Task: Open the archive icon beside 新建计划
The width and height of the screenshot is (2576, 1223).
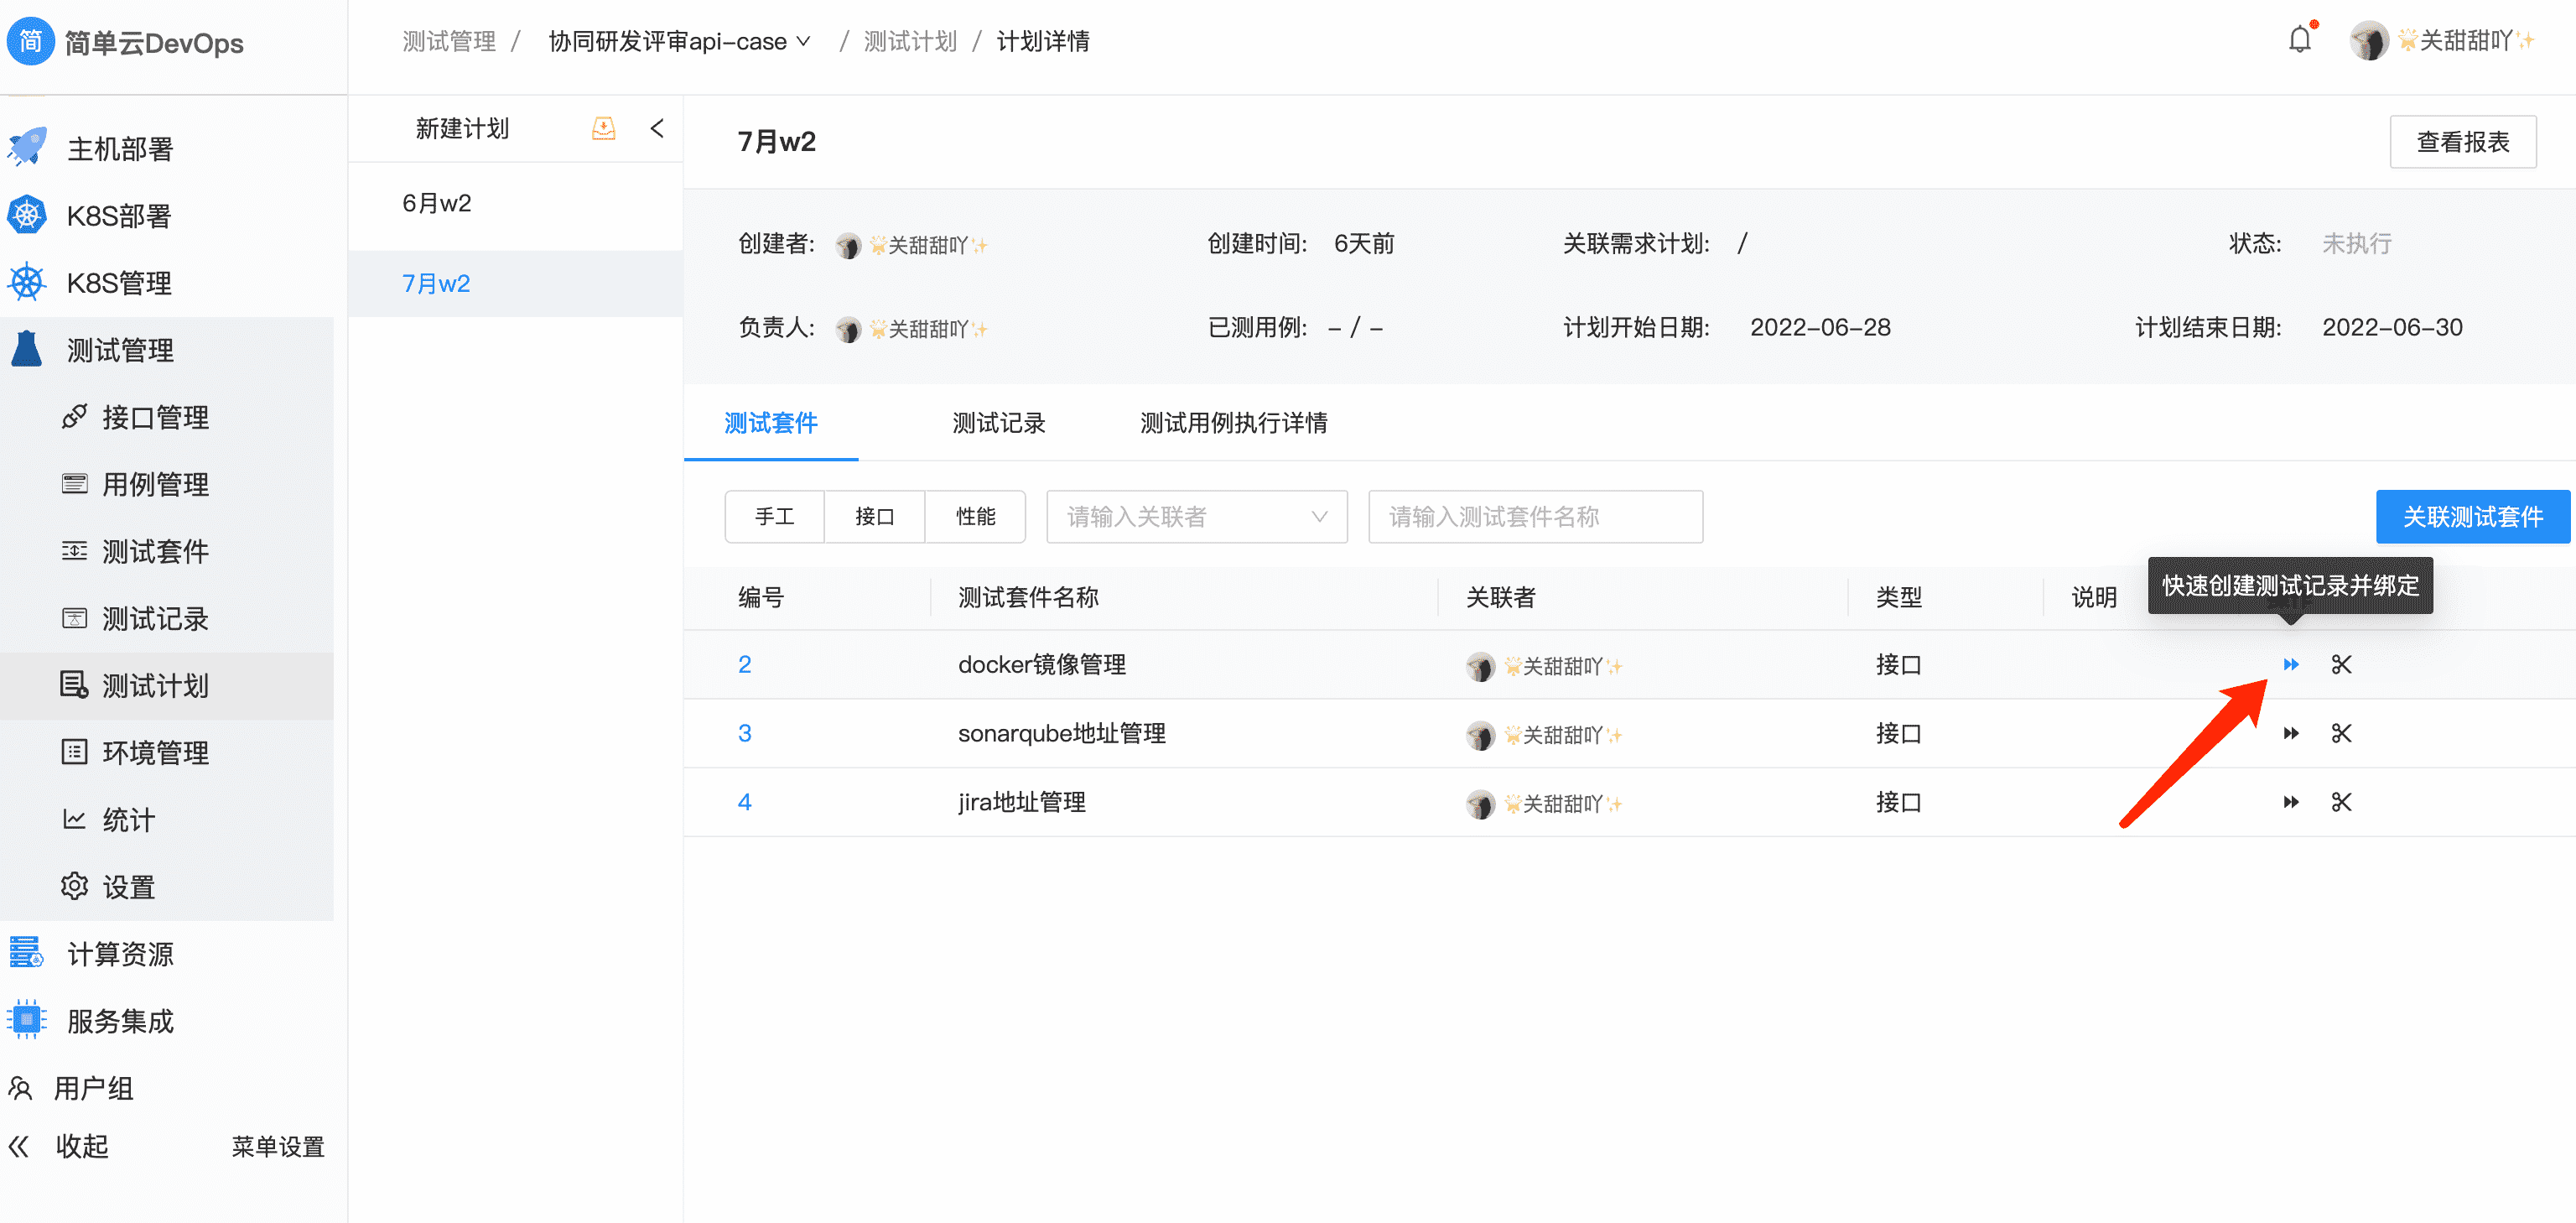Action: (x=602, y=128)
